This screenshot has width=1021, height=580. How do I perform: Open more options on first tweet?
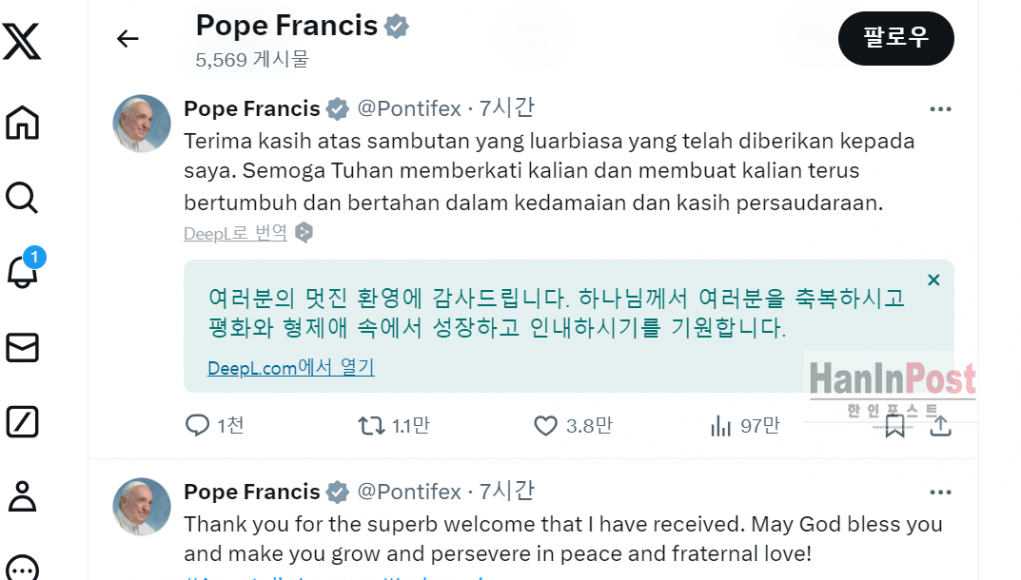940,109
